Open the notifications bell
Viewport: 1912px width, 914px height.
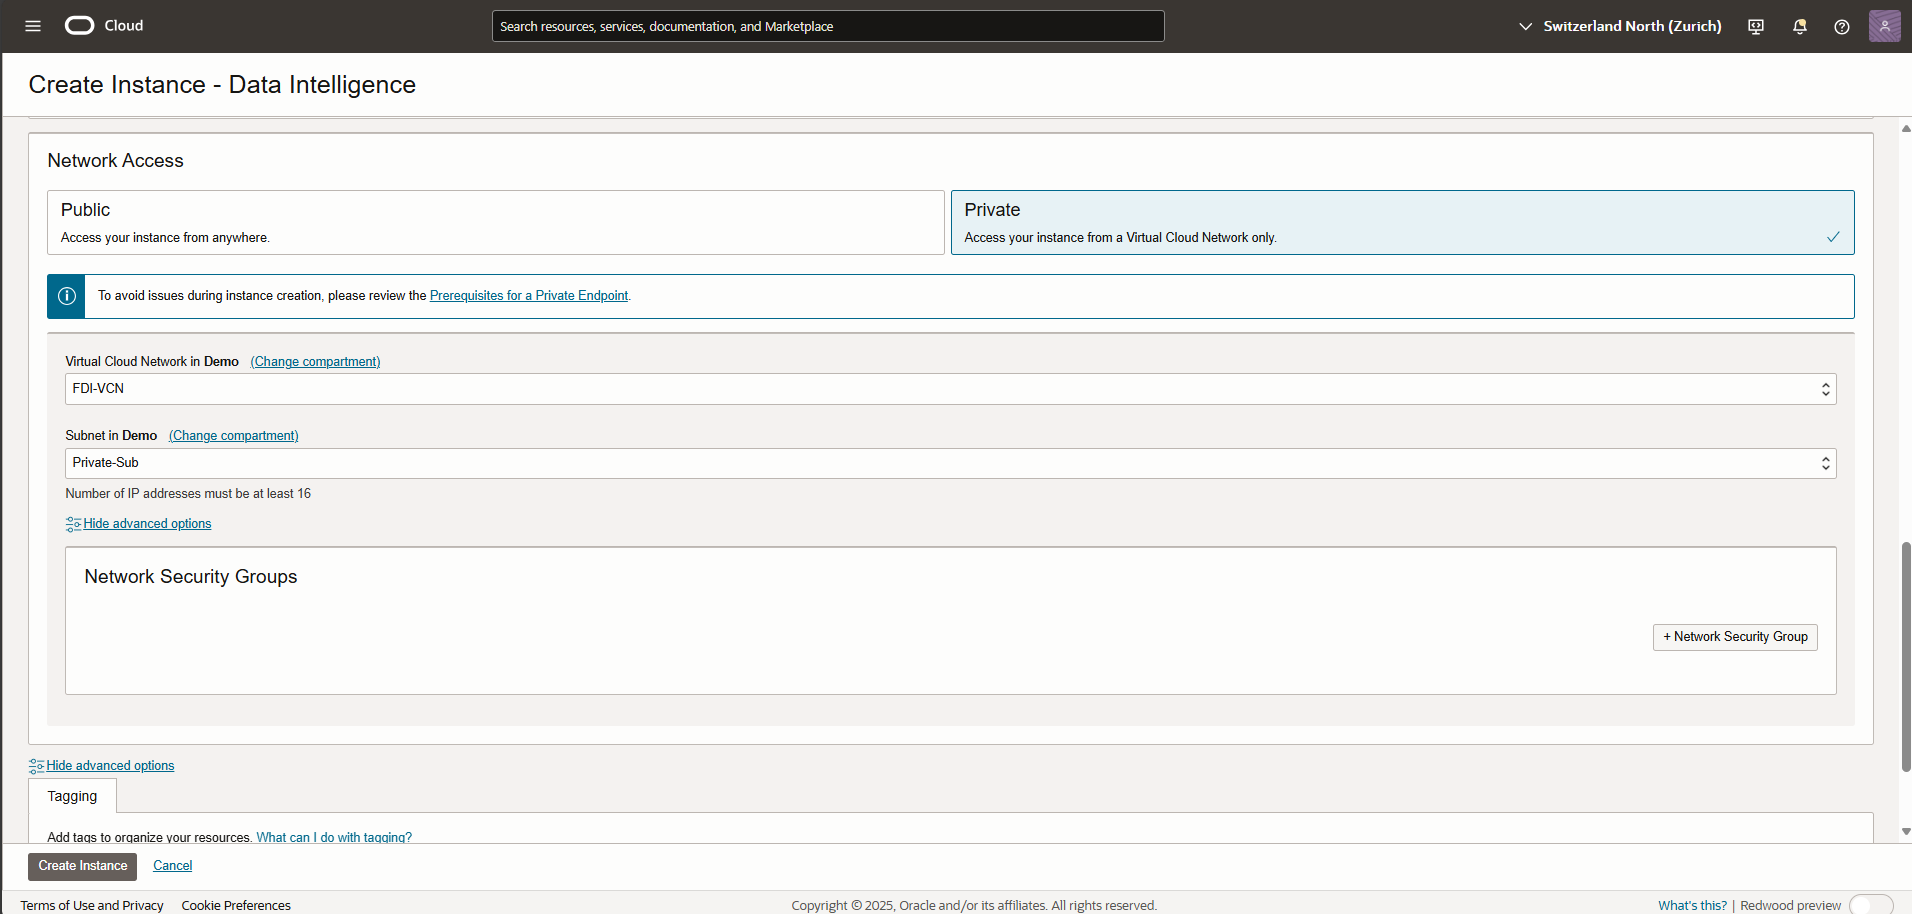(1800, 27)
